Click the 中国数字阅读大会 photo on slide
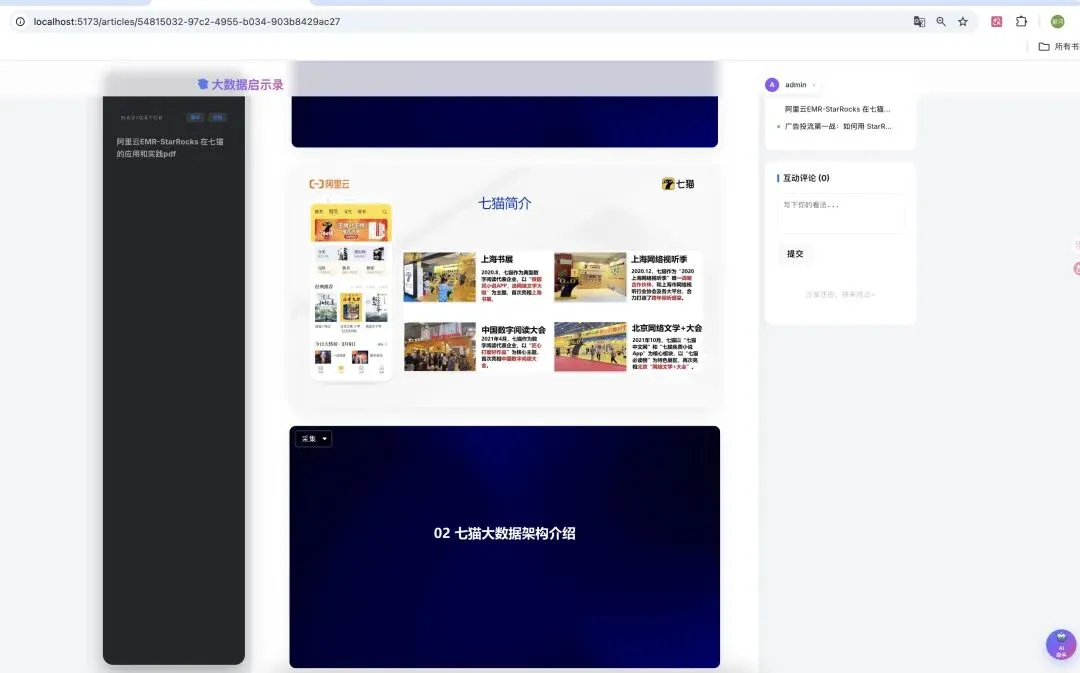This screenshot has width=1080, height=673. [439, 346]
